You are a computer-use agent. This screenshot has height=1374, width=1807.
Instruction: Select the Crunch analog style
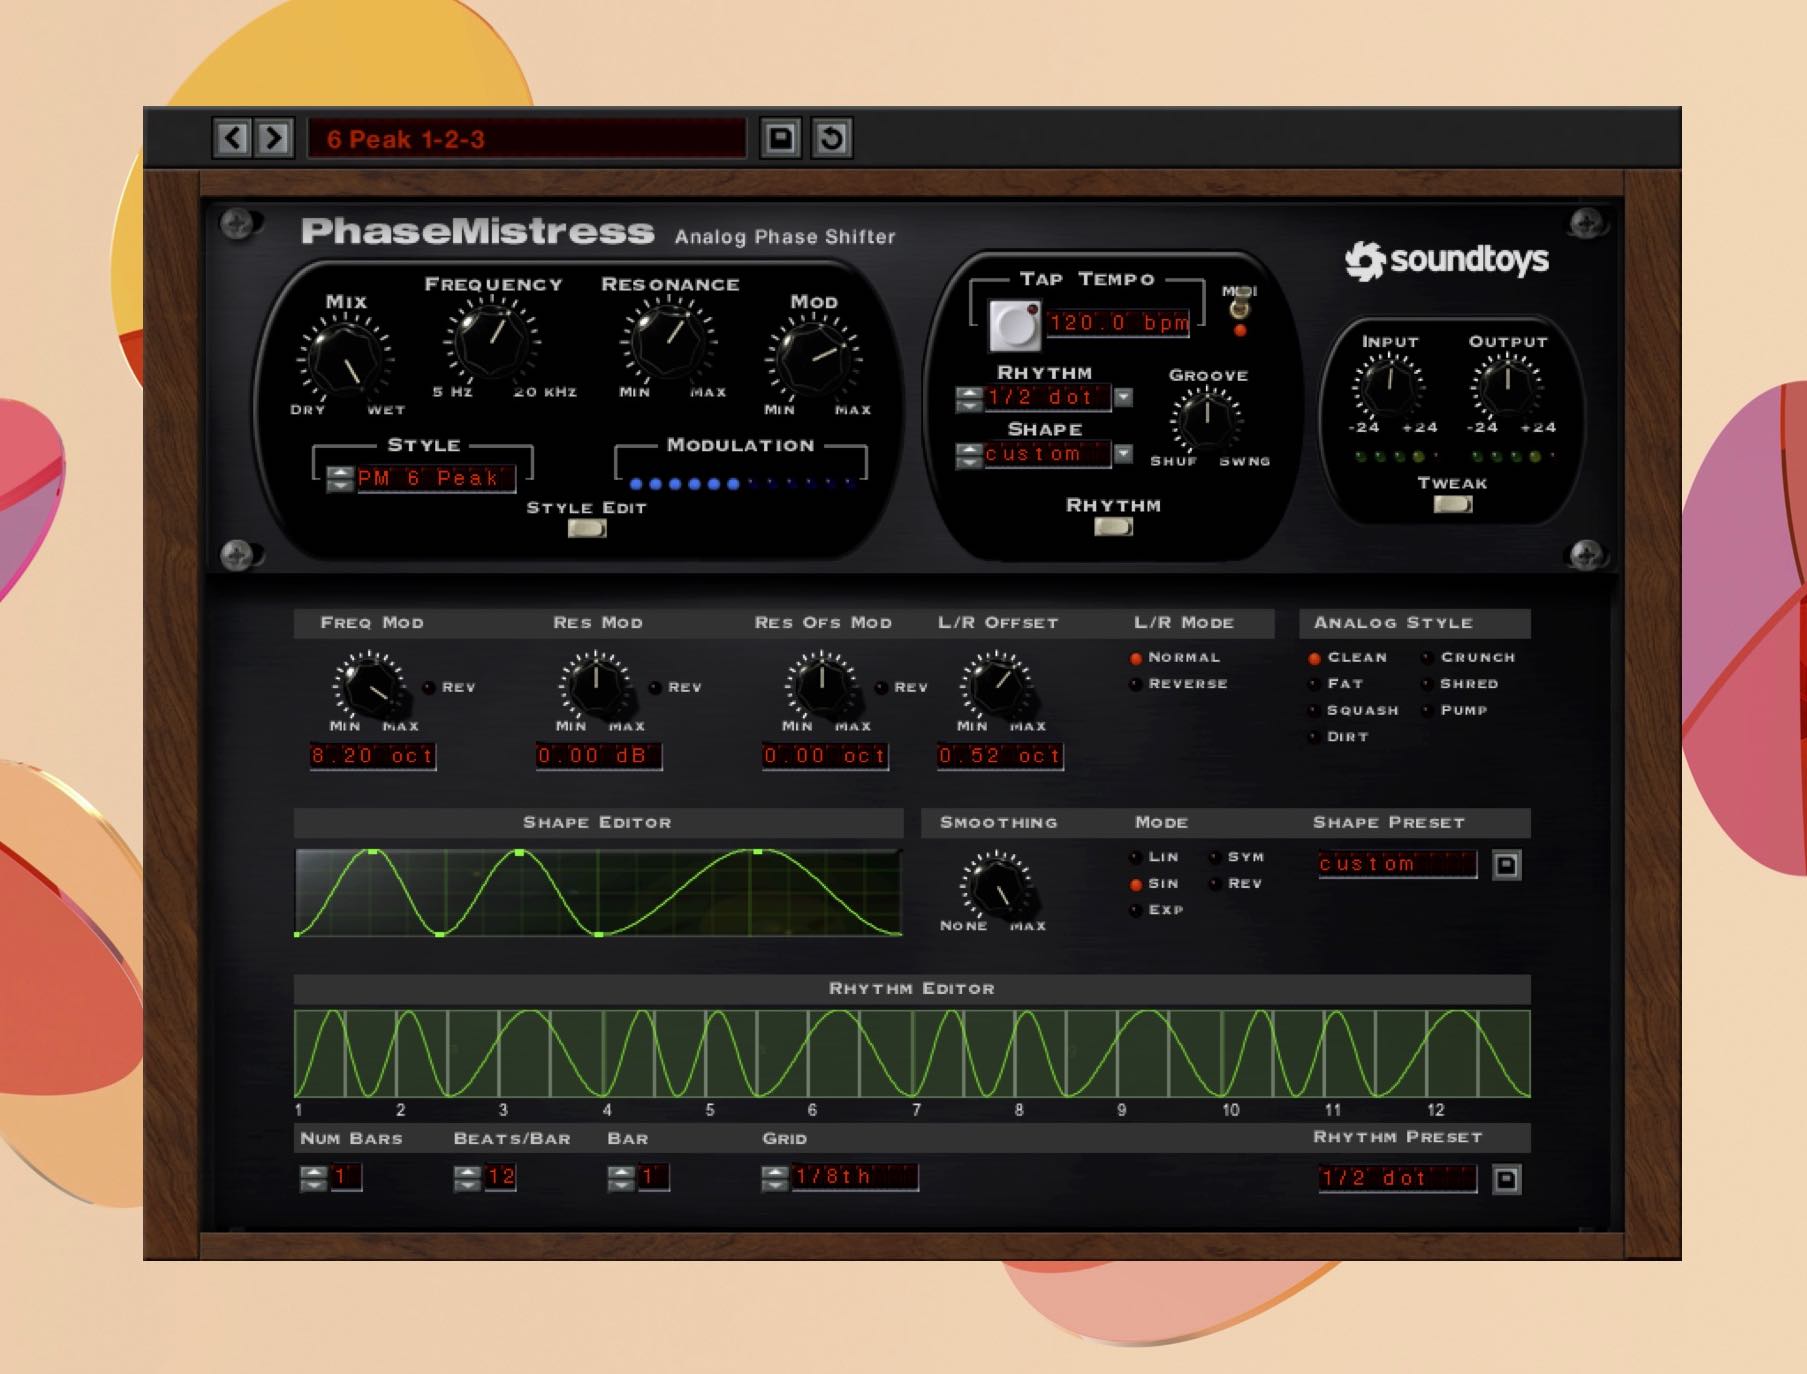tap(1428, 658)
